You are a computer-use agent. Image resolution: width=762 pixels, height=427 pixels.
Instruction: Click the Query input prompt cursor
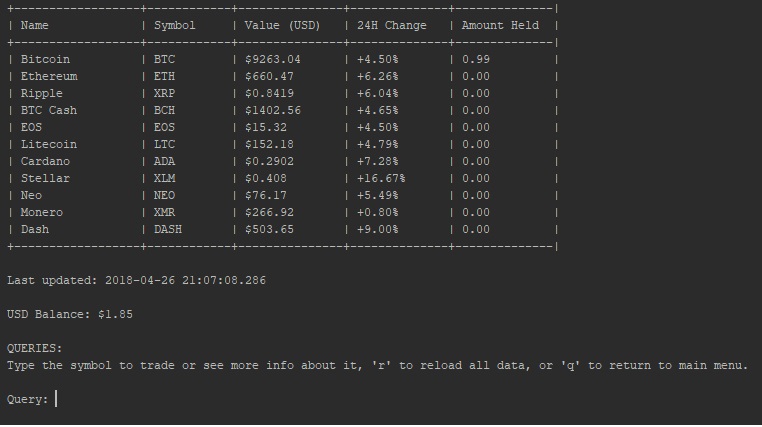tap(56, 399)
